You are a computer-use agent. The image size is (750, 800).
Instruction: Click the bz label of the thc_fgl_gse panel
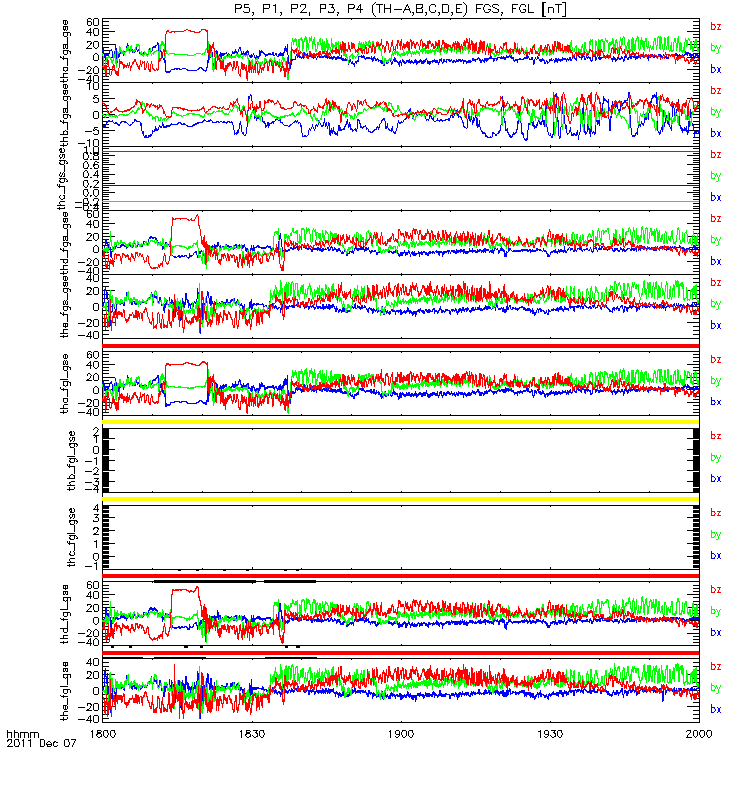pos(715,513)
